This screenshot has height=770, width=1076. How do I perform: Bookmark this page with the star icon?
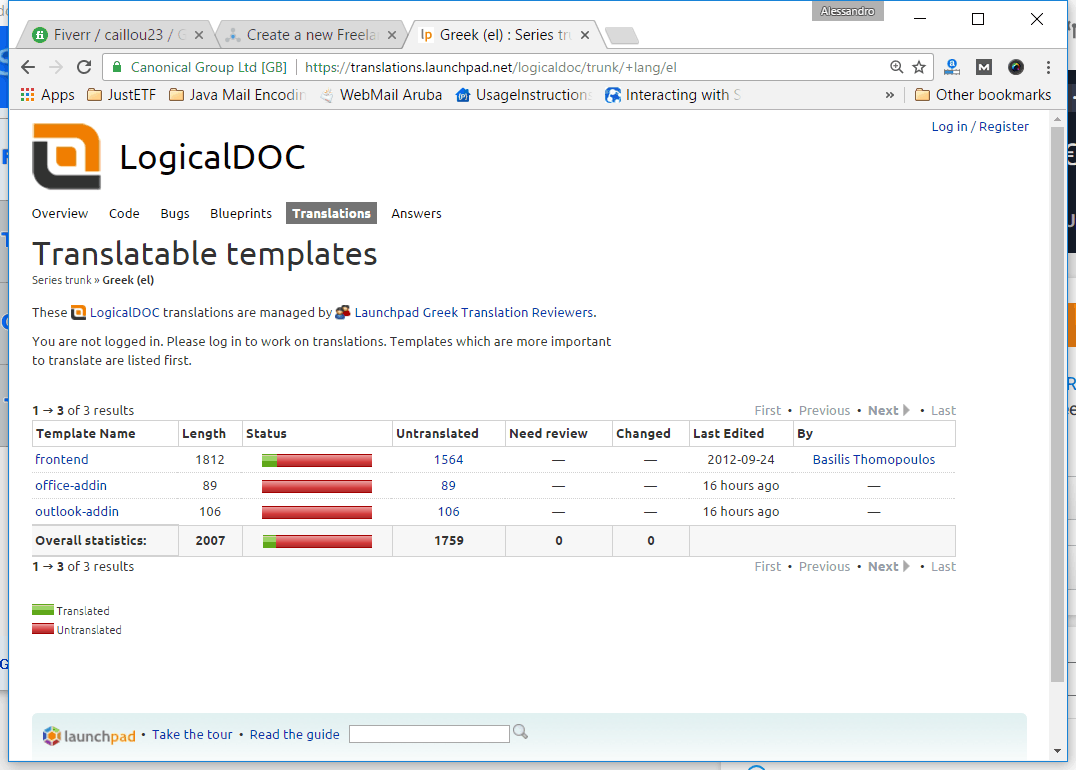pos(919,67)
